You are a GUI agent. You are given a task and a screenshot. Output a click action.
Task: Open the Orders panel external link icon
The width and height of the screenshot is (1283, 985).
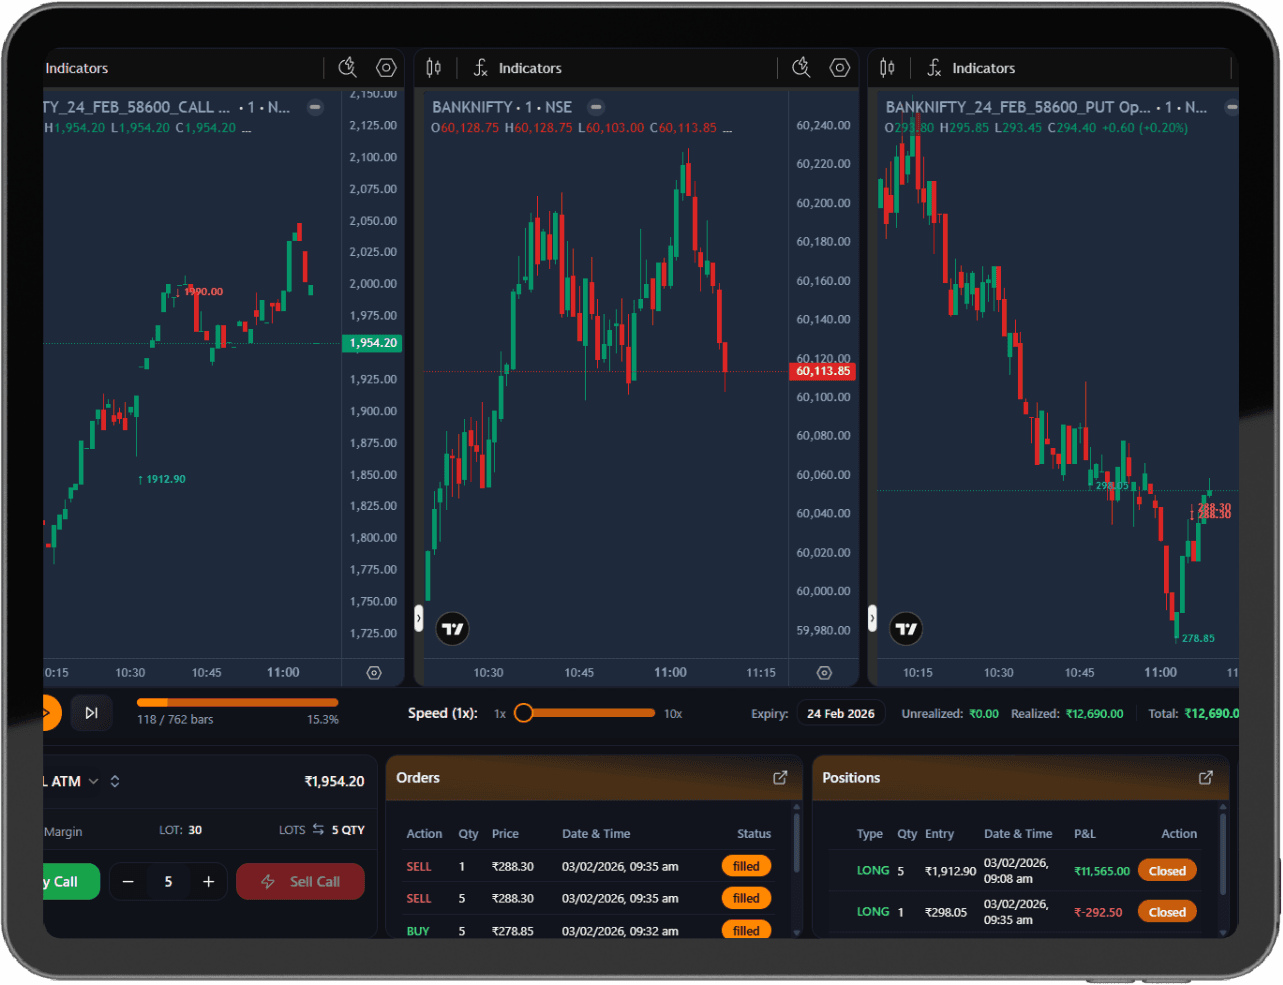click(x=779, y=777)
